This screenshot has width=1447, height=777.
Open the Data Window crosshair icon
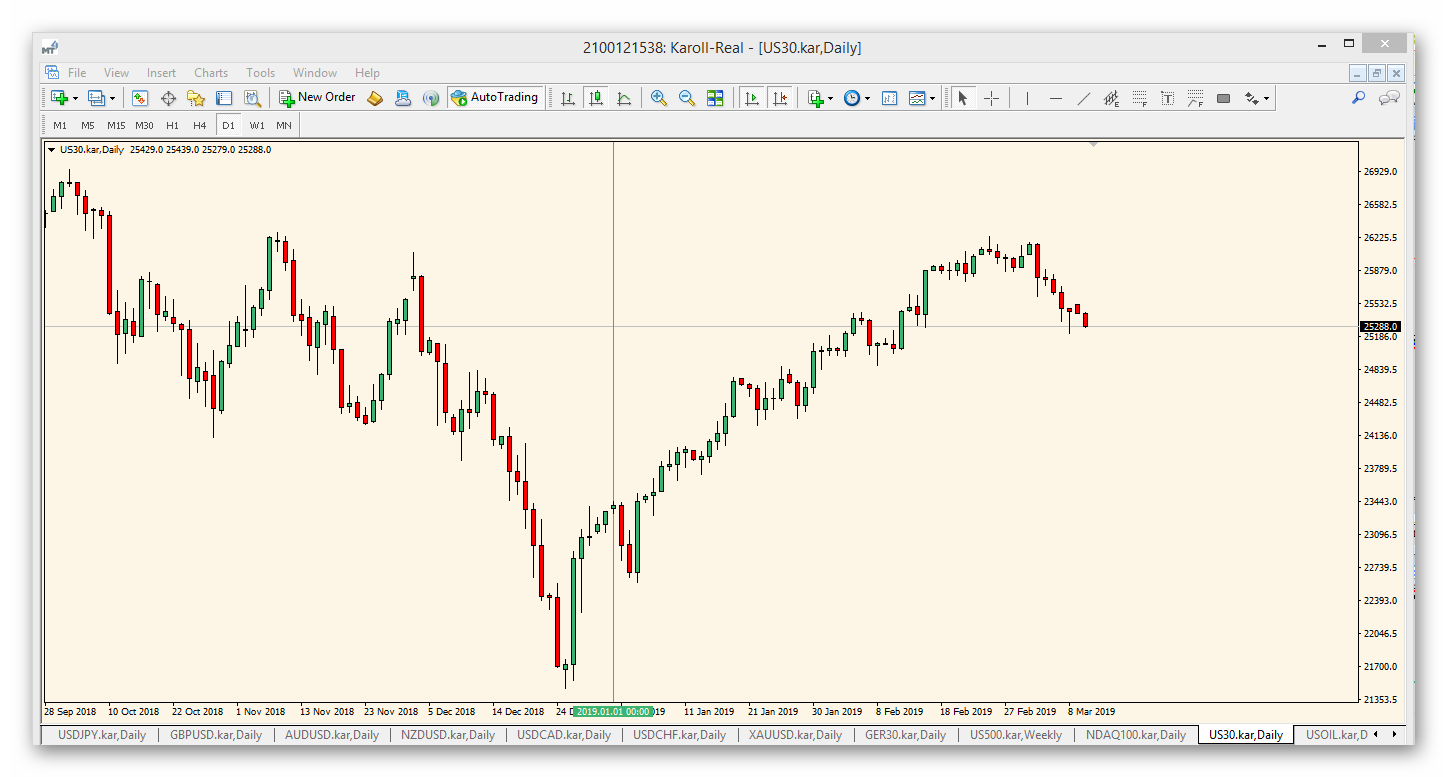[168, 98]
